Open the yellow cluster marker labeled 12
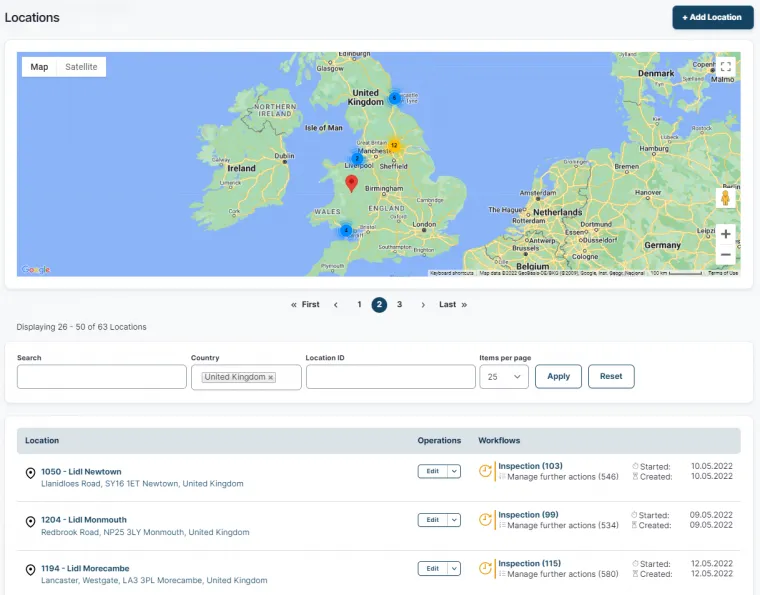The image size is (760, 595). [x=394, y=145]
